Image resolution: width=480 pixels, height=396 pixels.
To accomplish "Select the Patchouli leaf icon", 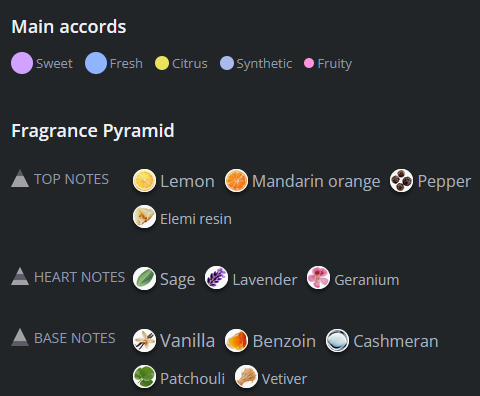I will (x=144, y=377).
